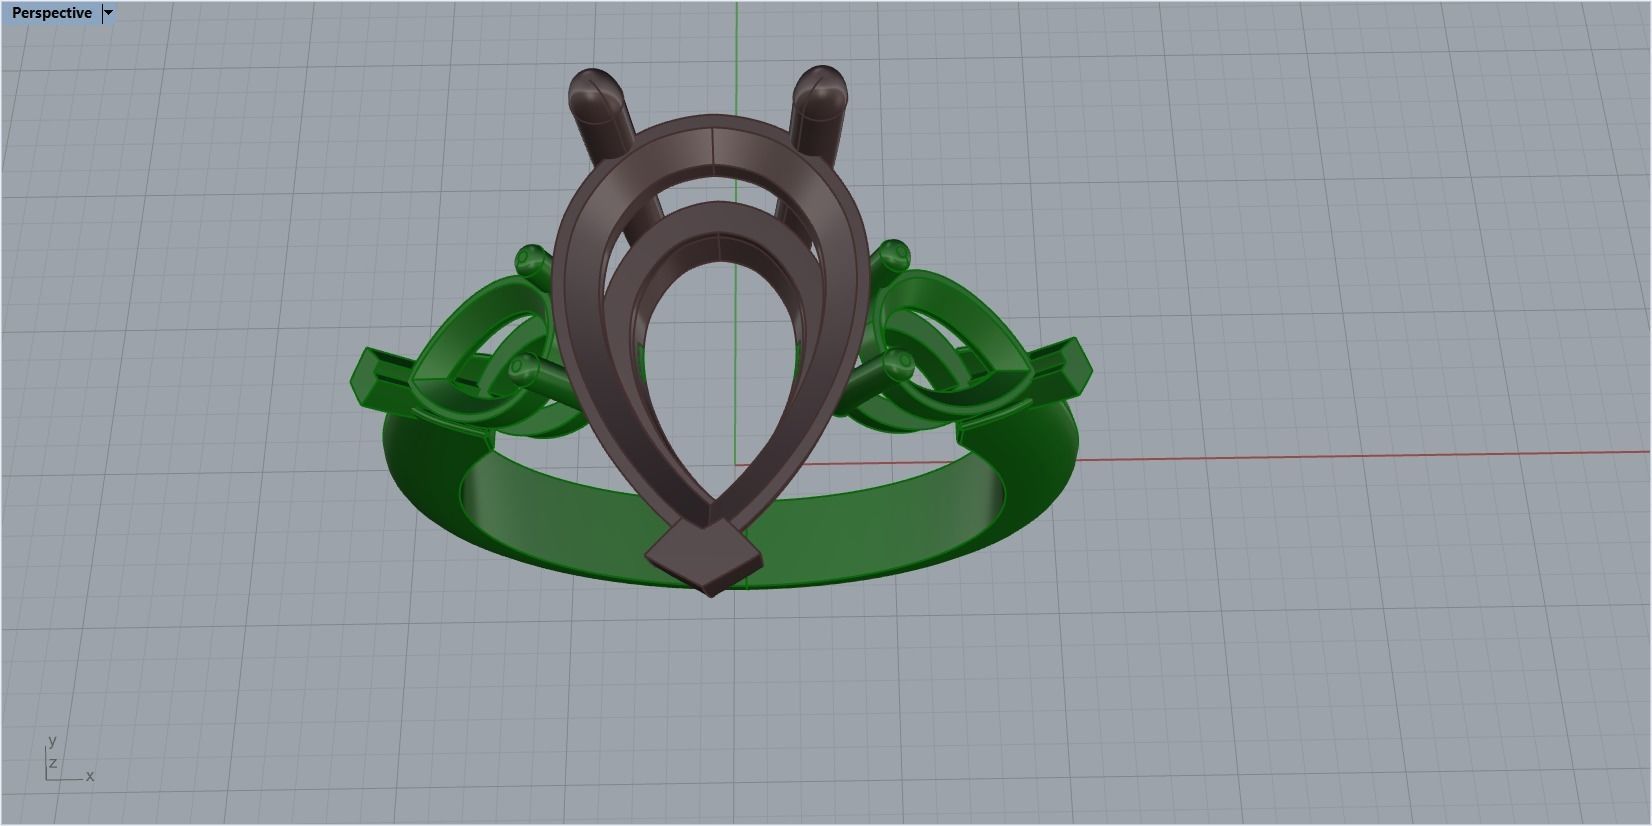Click the Perspective viewport title label
Viewport: 1652px width, 826px height.
tap(51, 13)
